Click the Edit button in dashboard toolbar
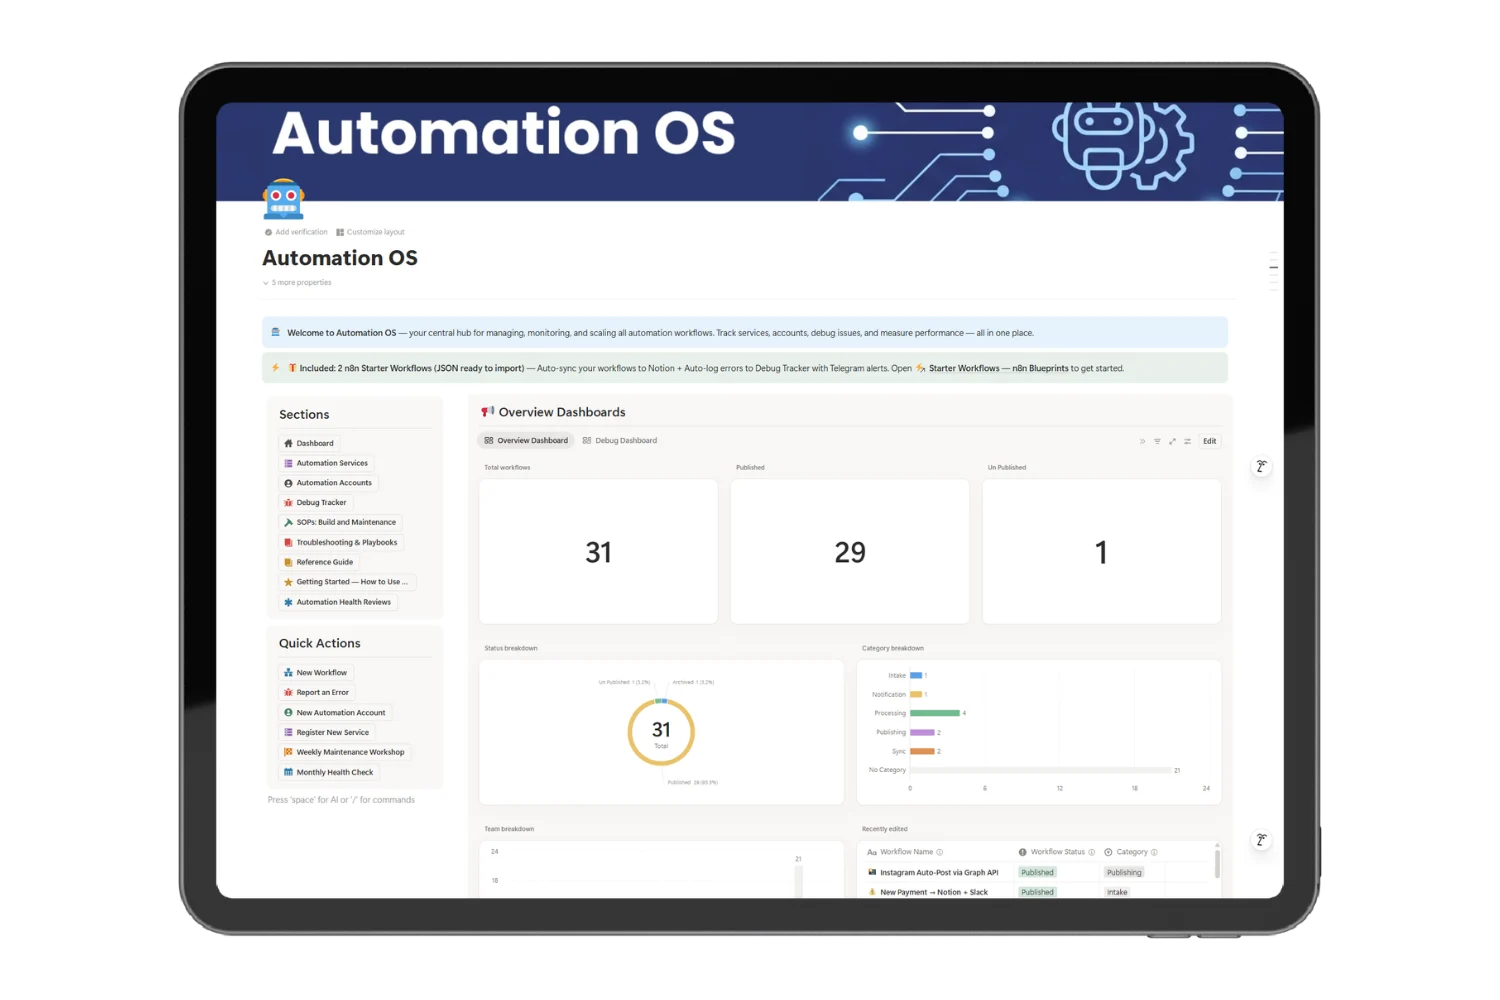Image resolution: width=1500 pixels, height=1000 pixels. click(1210, 441)
